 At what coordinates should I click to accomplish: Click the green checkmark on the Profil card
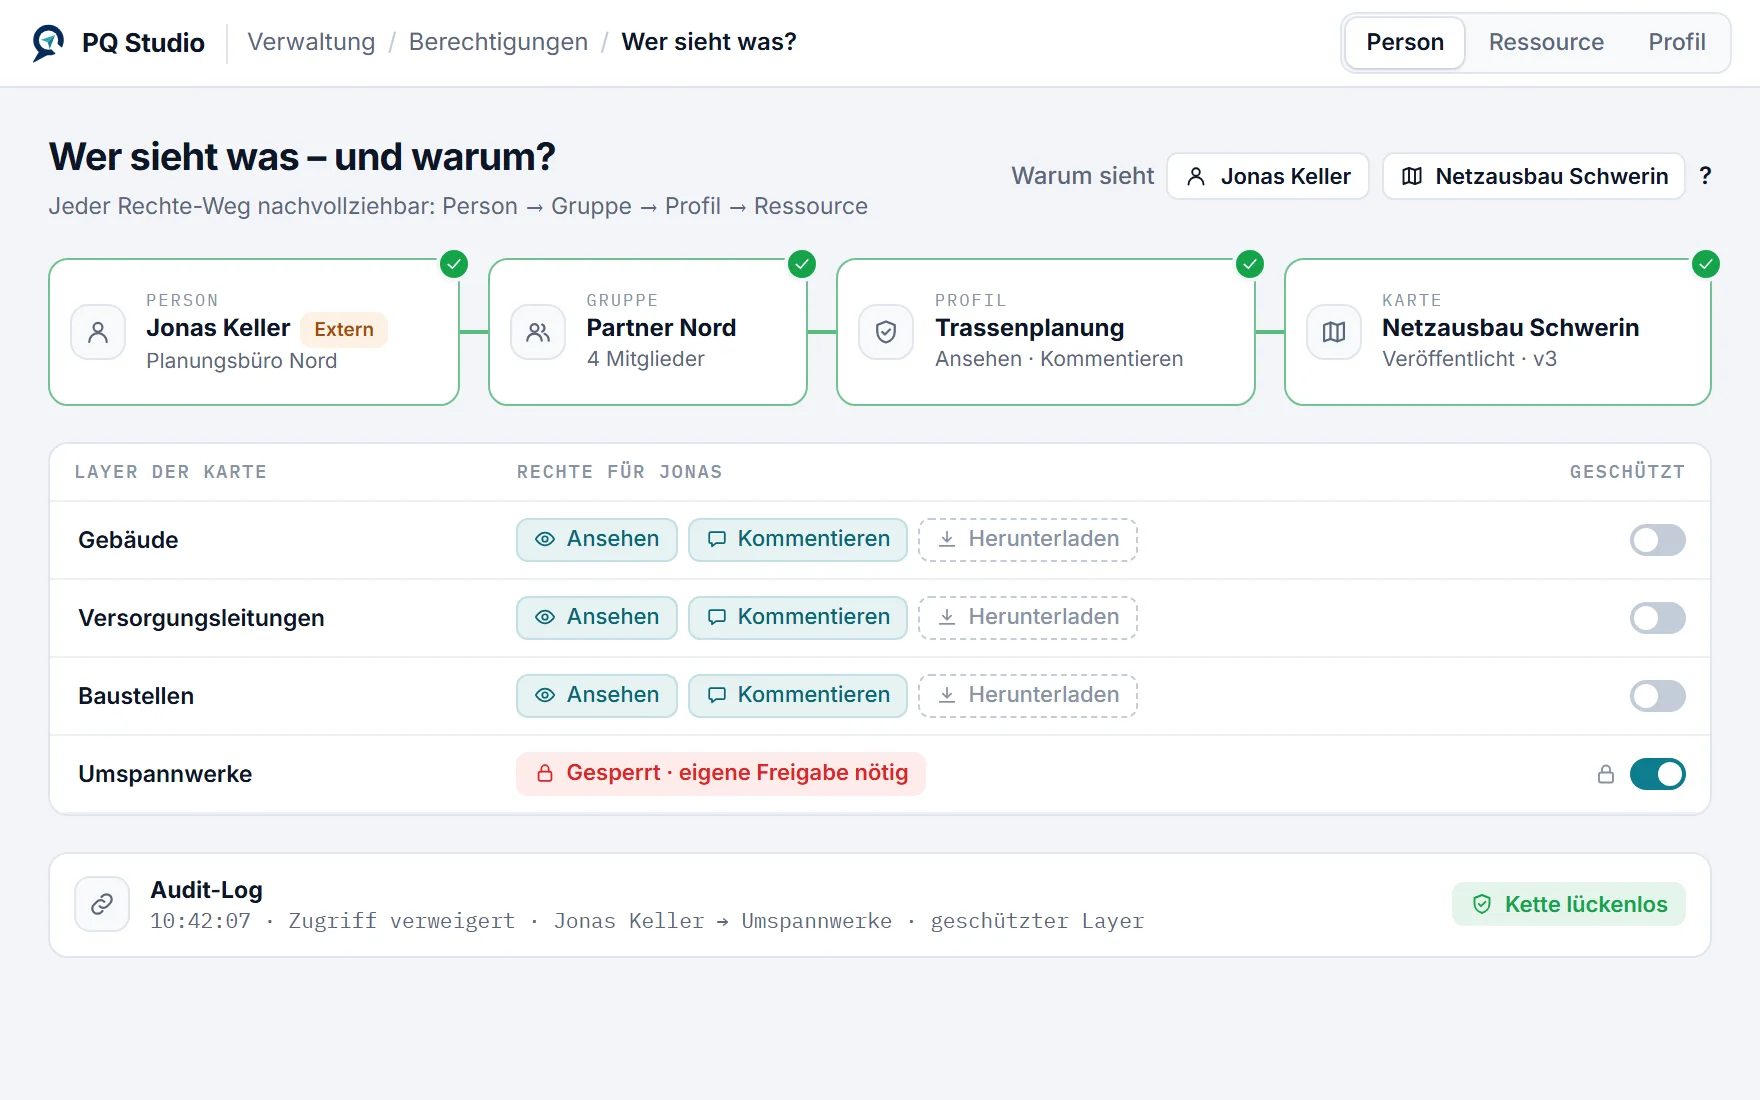click(x=1250, y=264)
